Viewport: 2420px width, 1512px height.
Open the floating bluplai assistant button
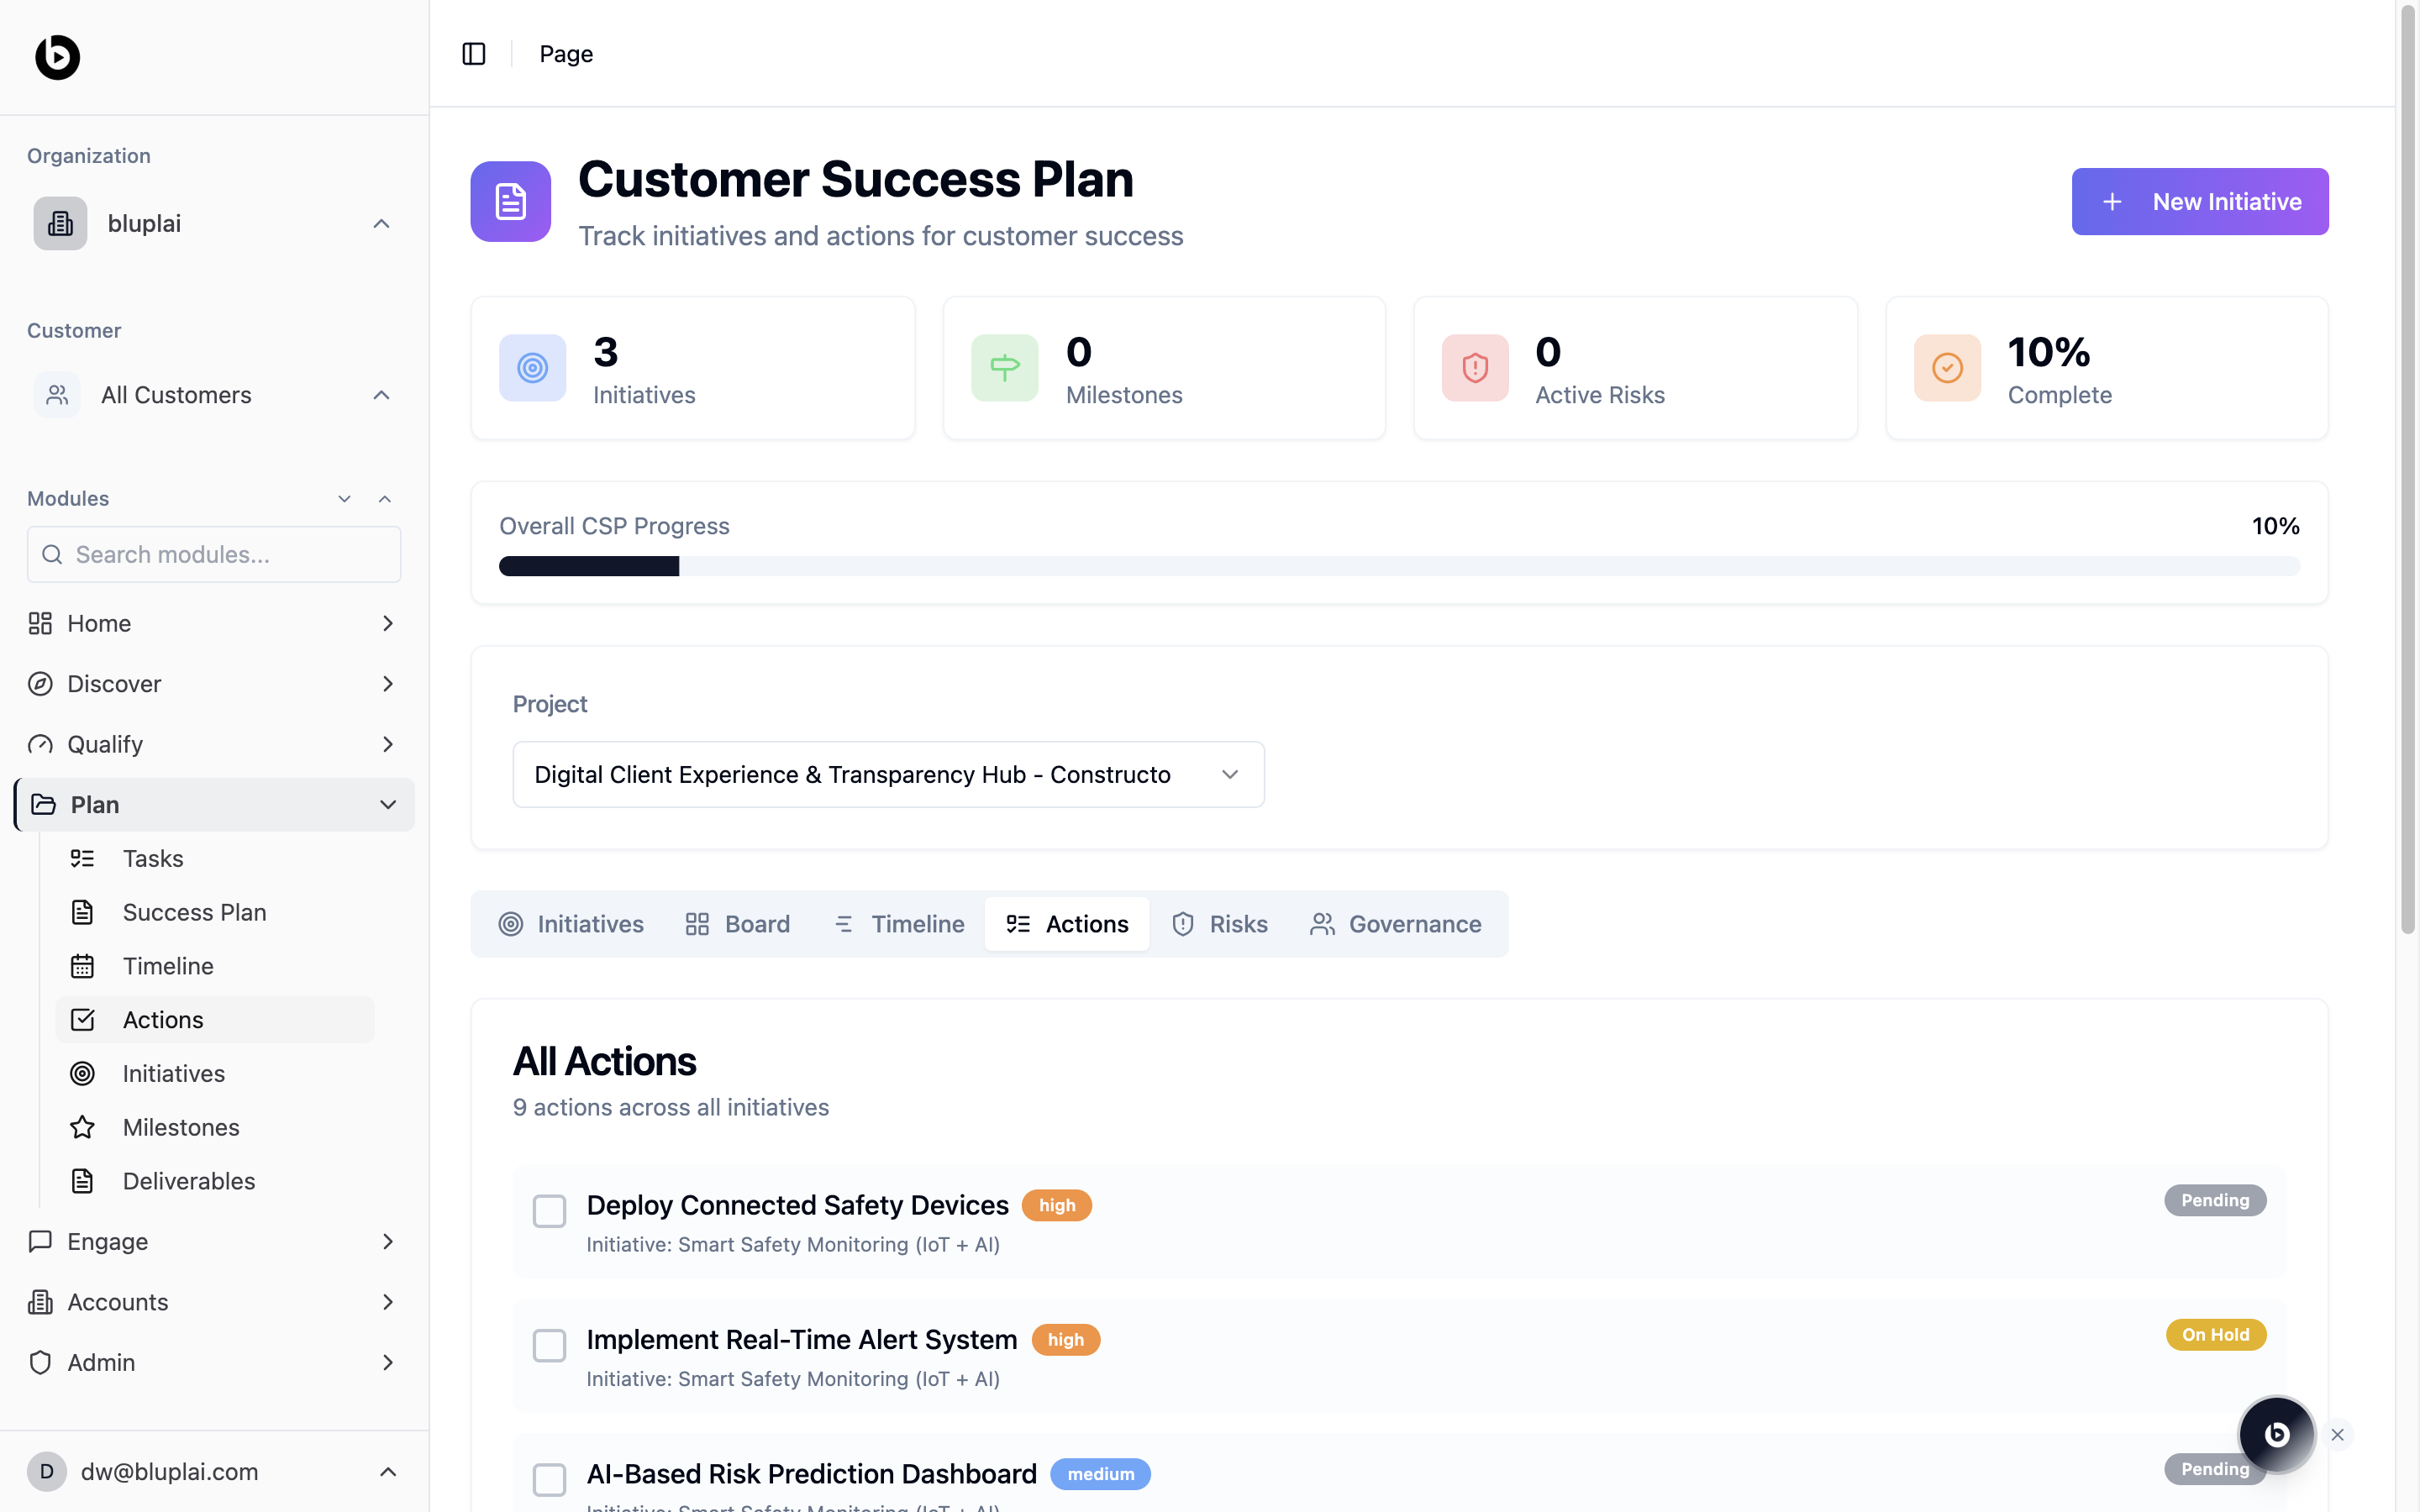(2276, 1434)
